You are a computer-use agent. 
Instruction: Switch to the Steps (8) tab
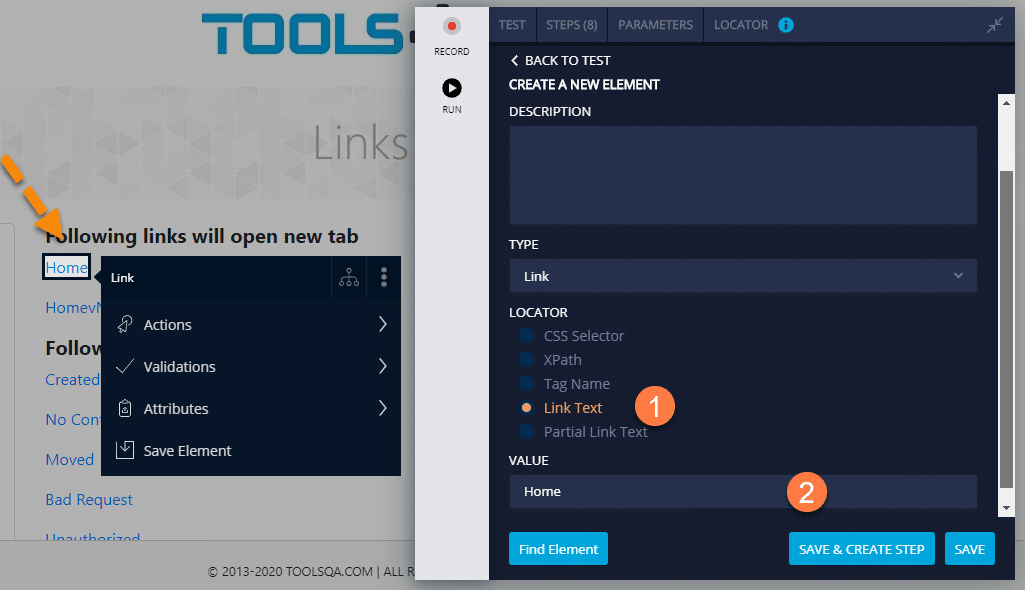pyautogui.click(x=572, y=25)
